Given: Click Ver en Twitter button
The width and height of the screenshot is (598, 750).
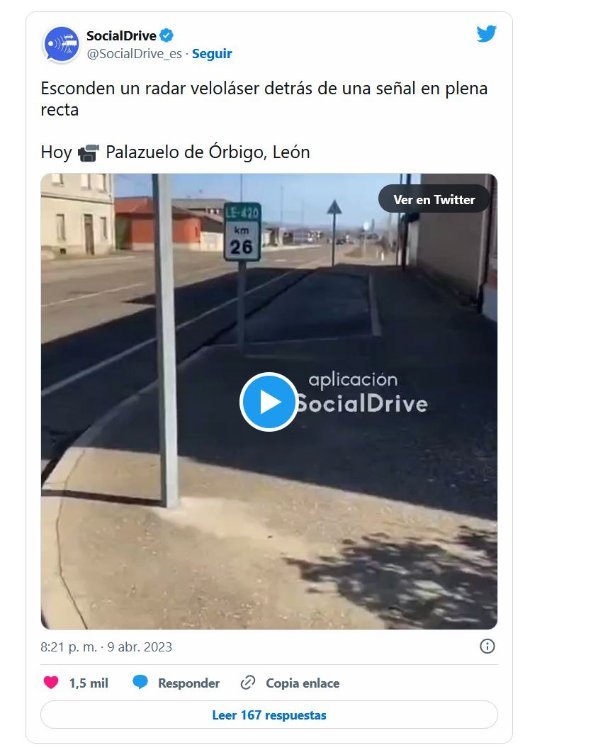Looking at the screenshot, I should click(434, 199).
